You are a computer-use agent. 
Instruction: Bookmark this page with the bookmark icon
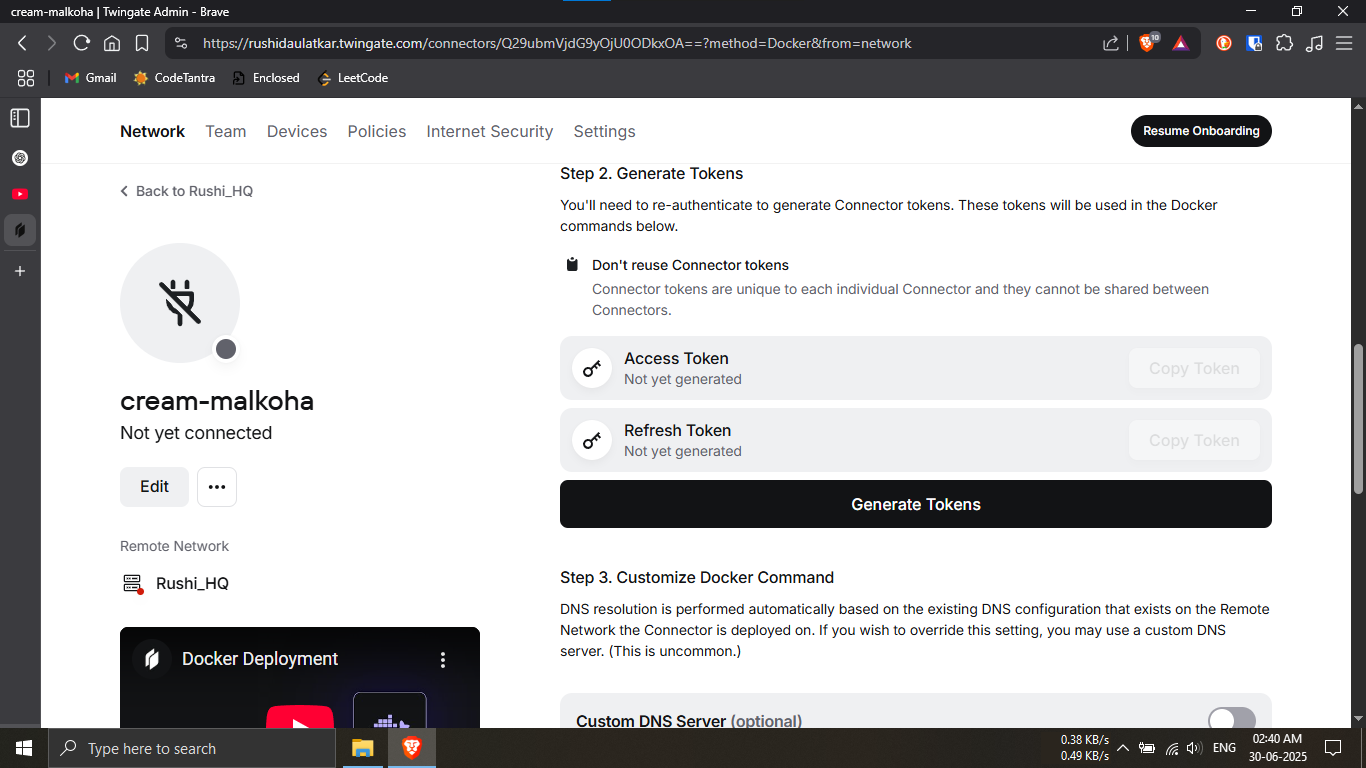[142, 43]
